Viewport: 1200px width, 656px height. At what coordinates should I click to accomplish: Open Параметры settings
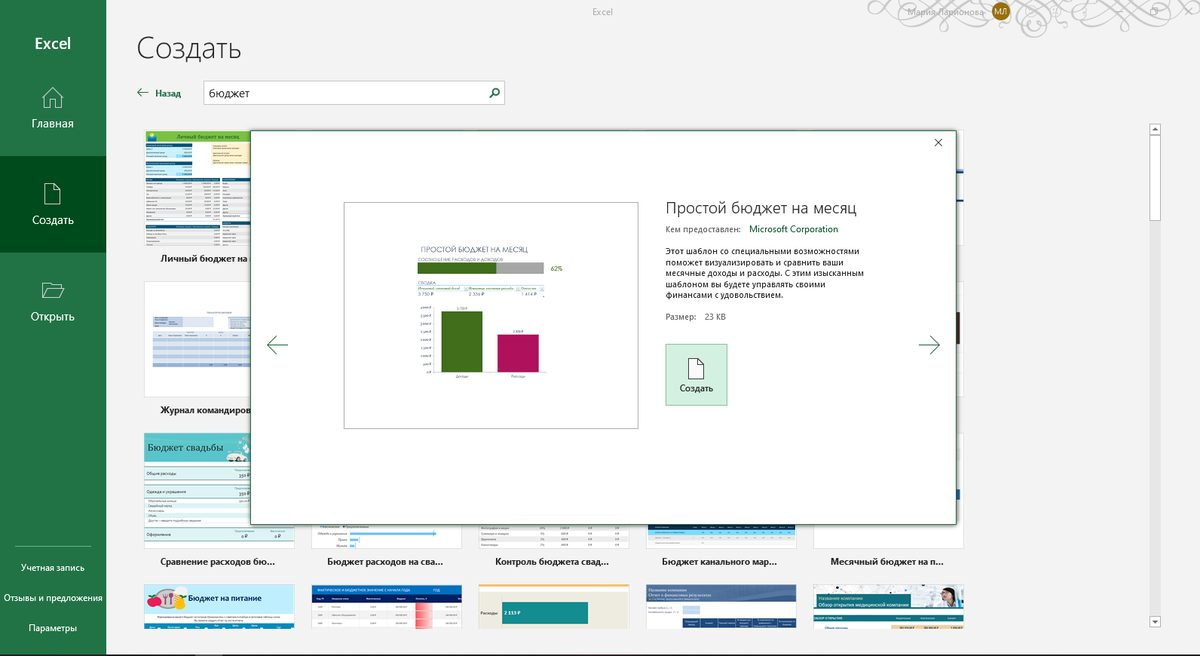coord(53,628)
